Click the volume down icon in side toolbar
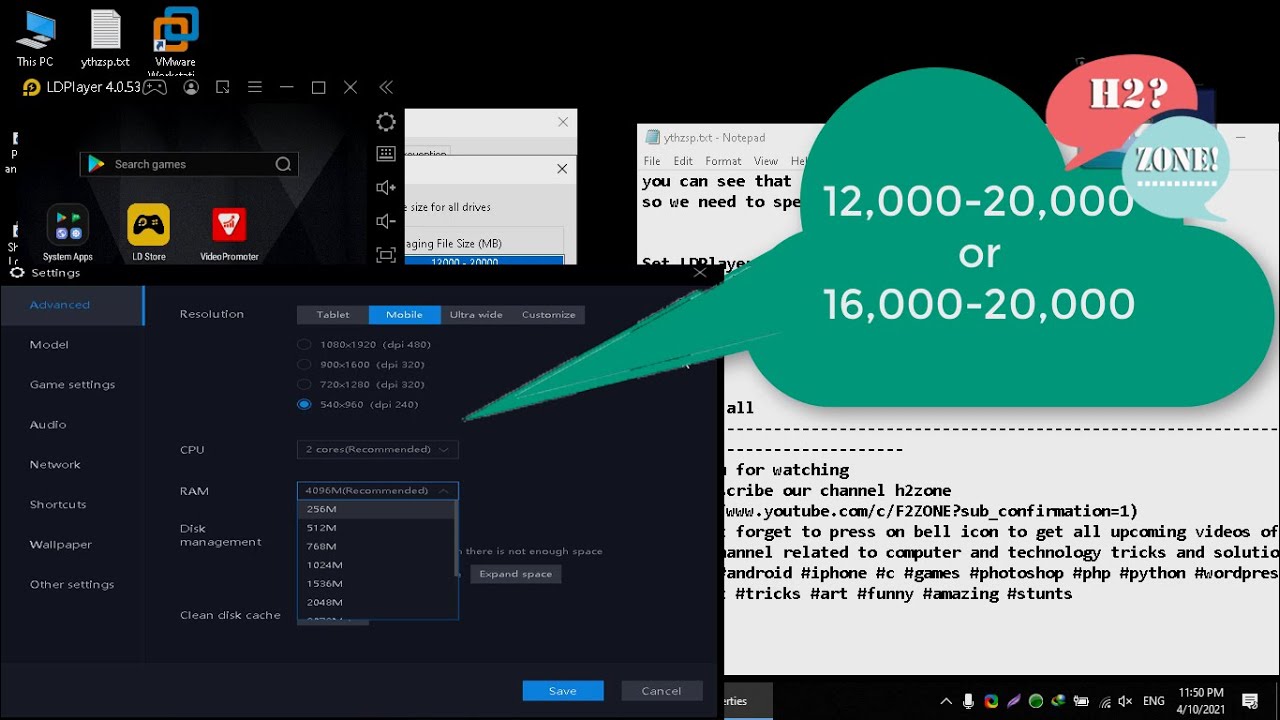This screenshot has height=720, width=1280. click(386, 221)
